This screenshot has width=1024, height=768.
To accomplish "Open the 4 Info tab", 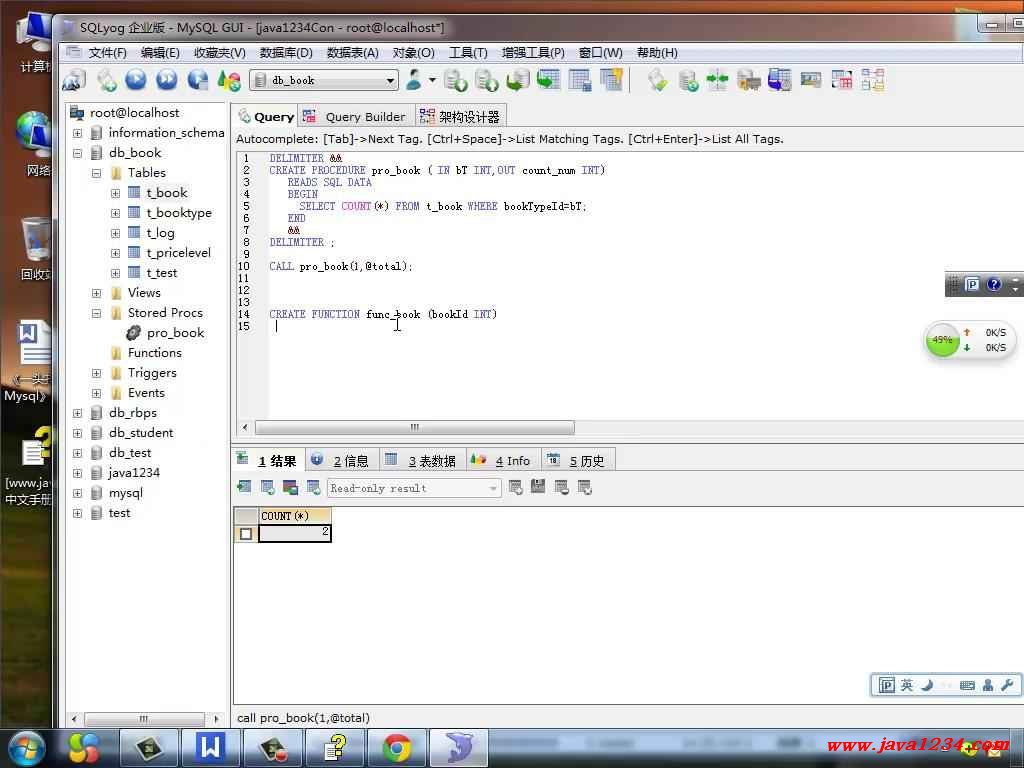I will (502, 461).
